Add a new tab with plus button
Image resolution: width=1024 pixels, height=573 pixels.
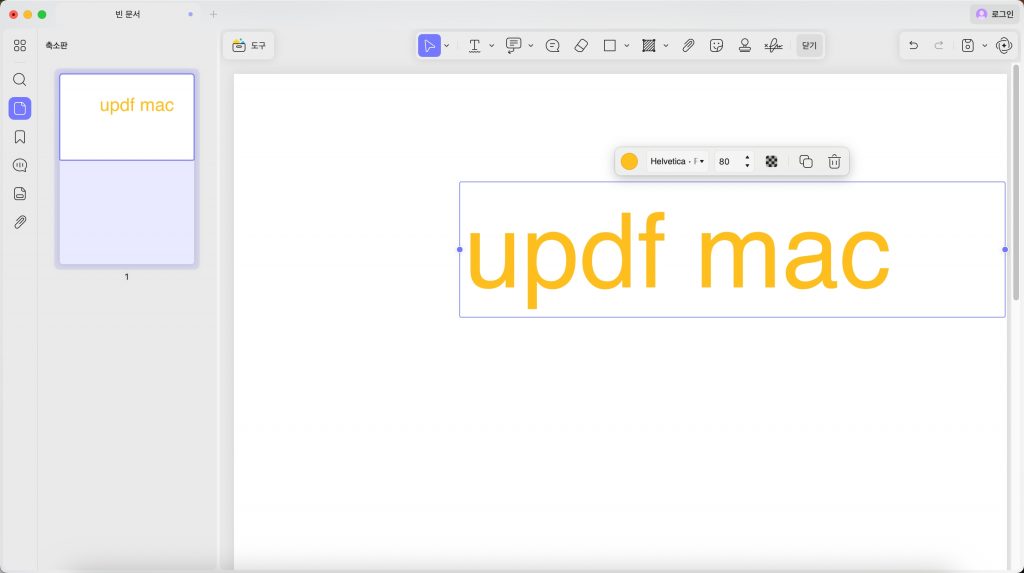(x=214, y=14)
